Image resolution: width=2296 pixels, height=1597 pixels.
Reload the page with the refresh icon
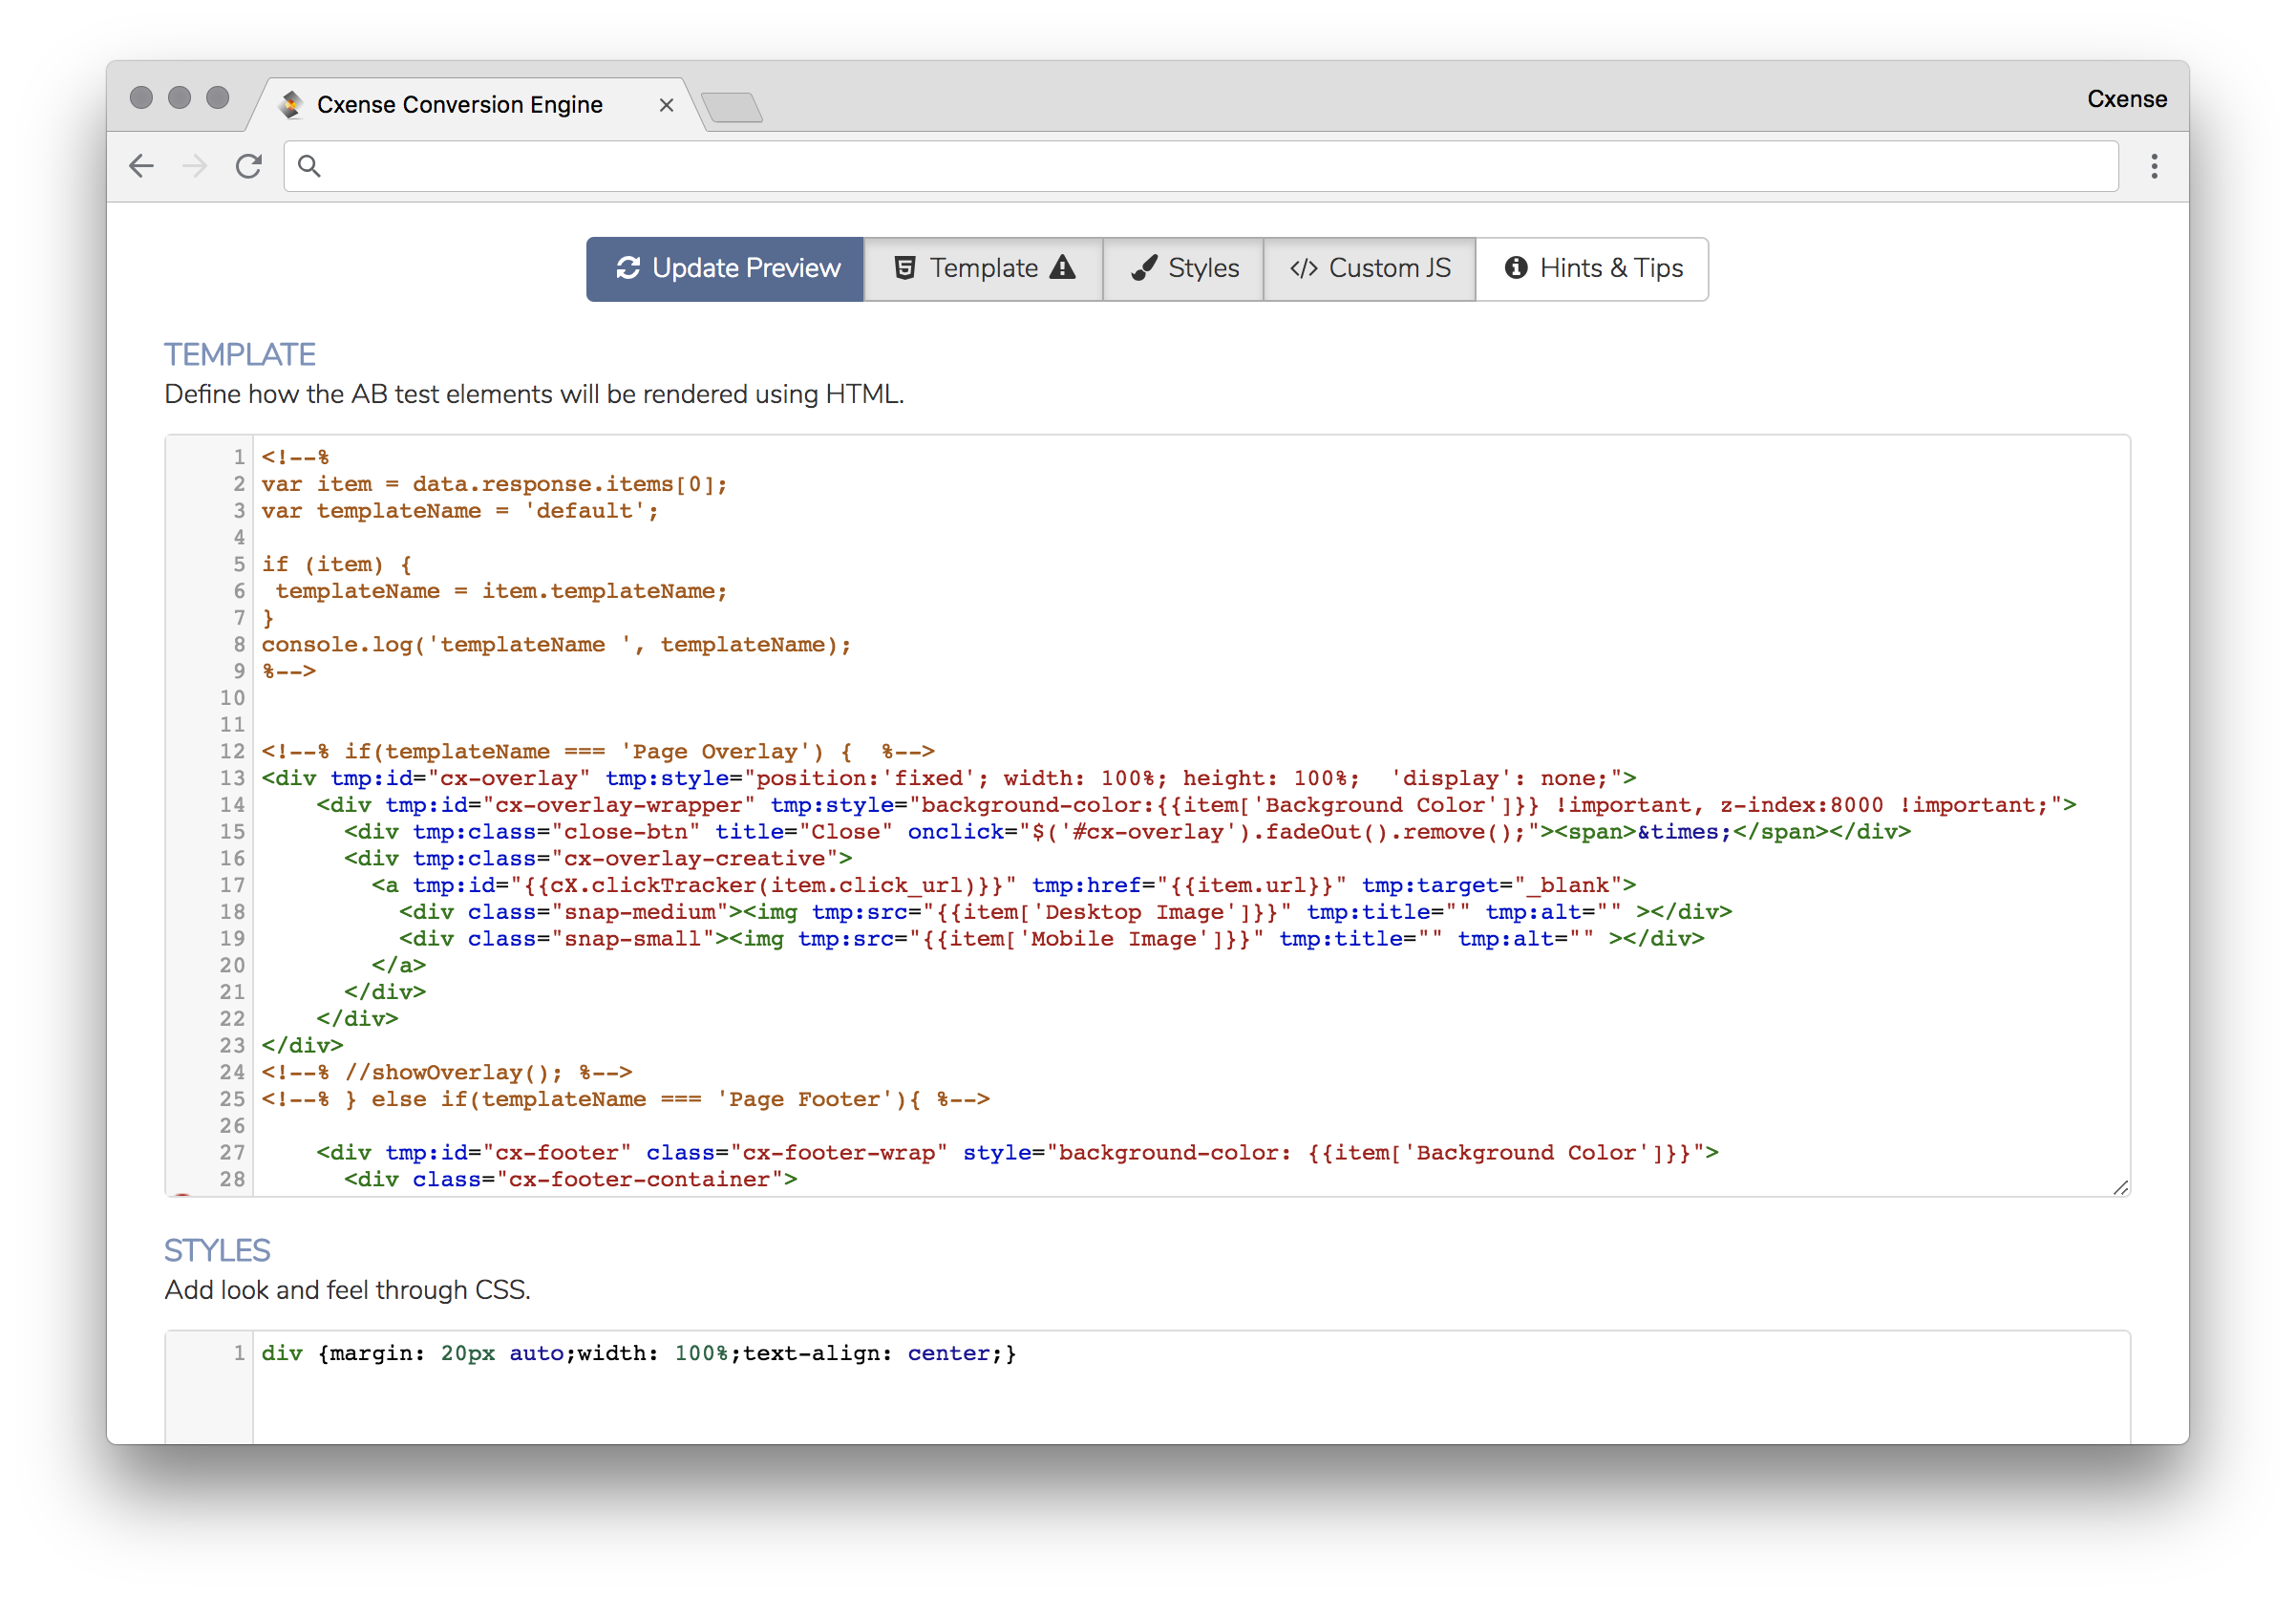point(249,166)
